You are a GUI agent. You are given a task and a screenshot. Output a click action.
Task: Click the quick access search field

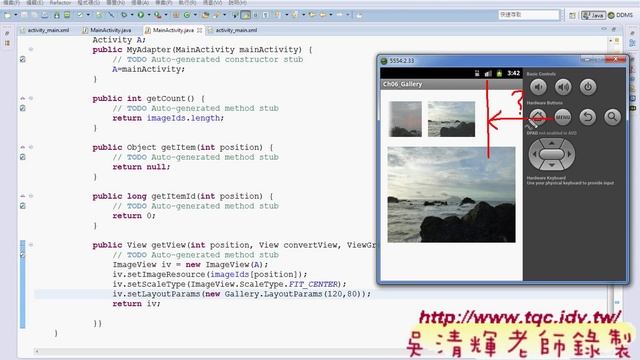click(x=528, y=15)
